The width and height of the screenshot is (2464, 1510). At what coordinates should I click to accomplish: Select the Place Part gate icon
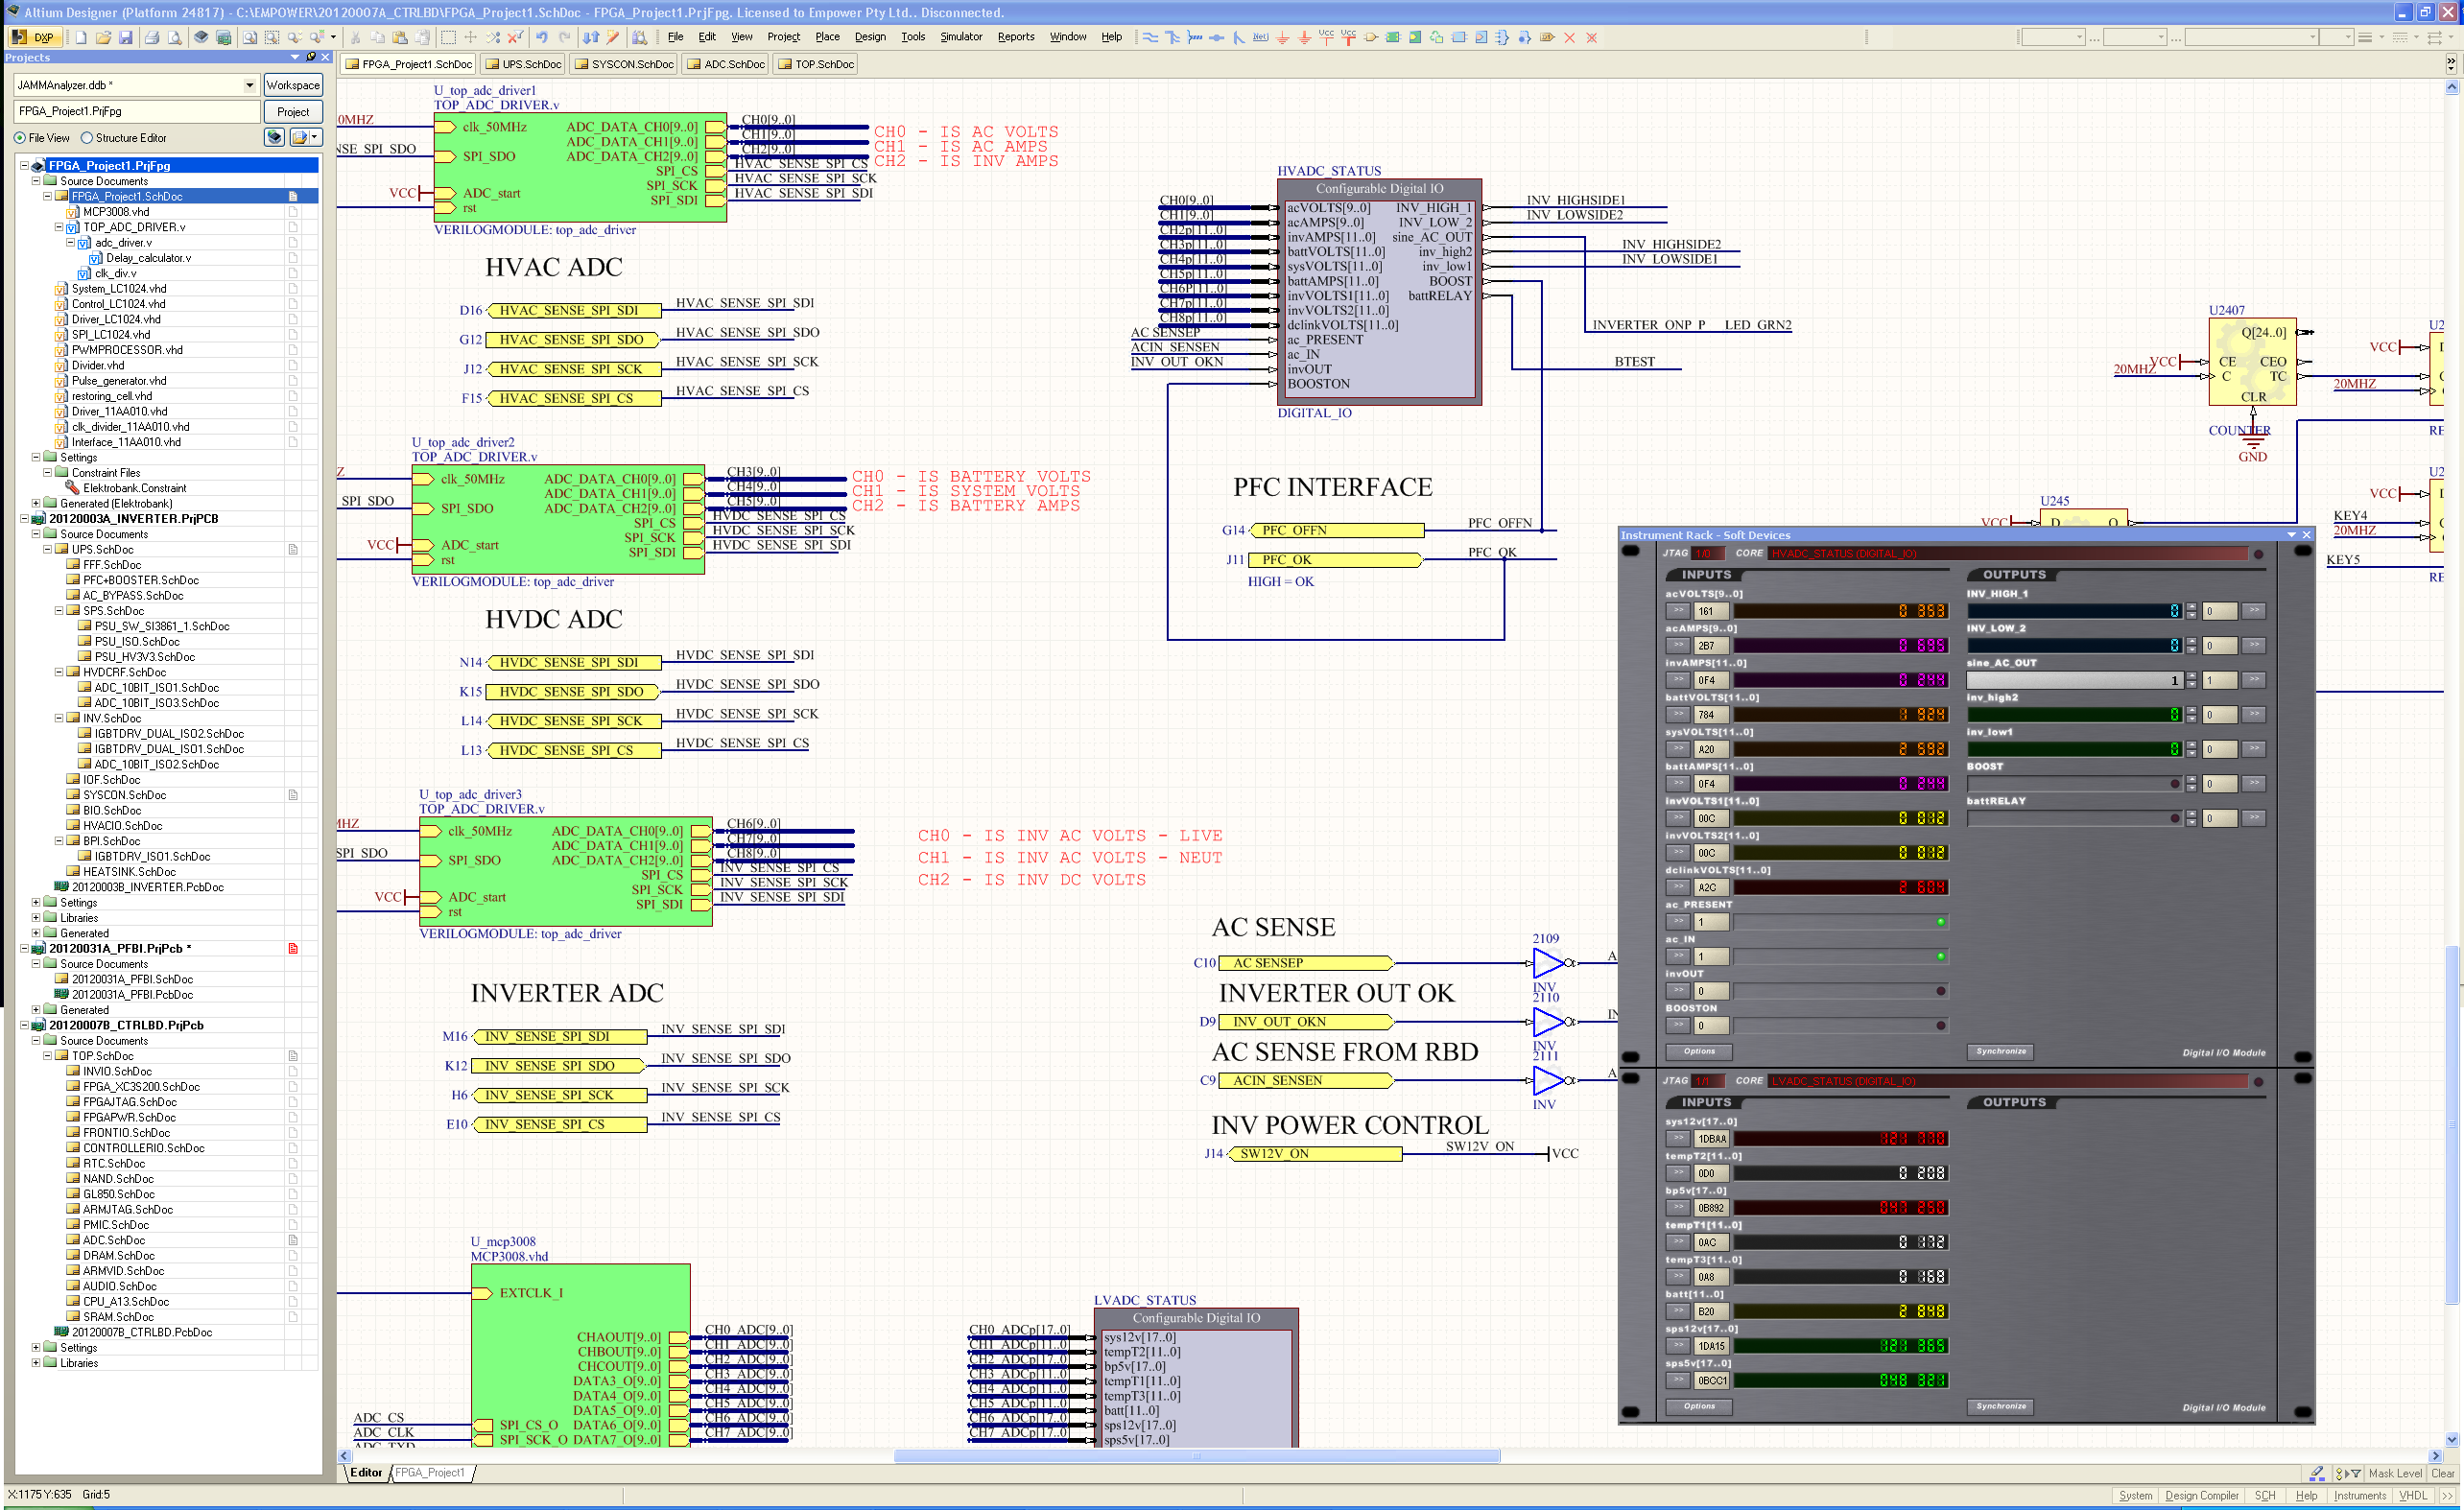1371,37
